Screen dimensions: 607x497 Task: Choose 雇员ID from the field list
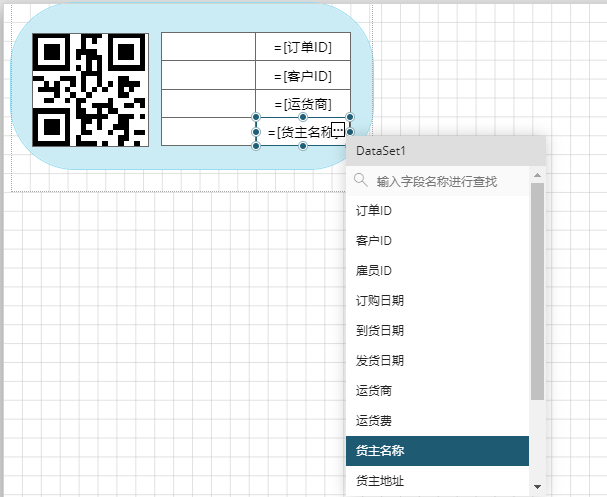(437, 271)
